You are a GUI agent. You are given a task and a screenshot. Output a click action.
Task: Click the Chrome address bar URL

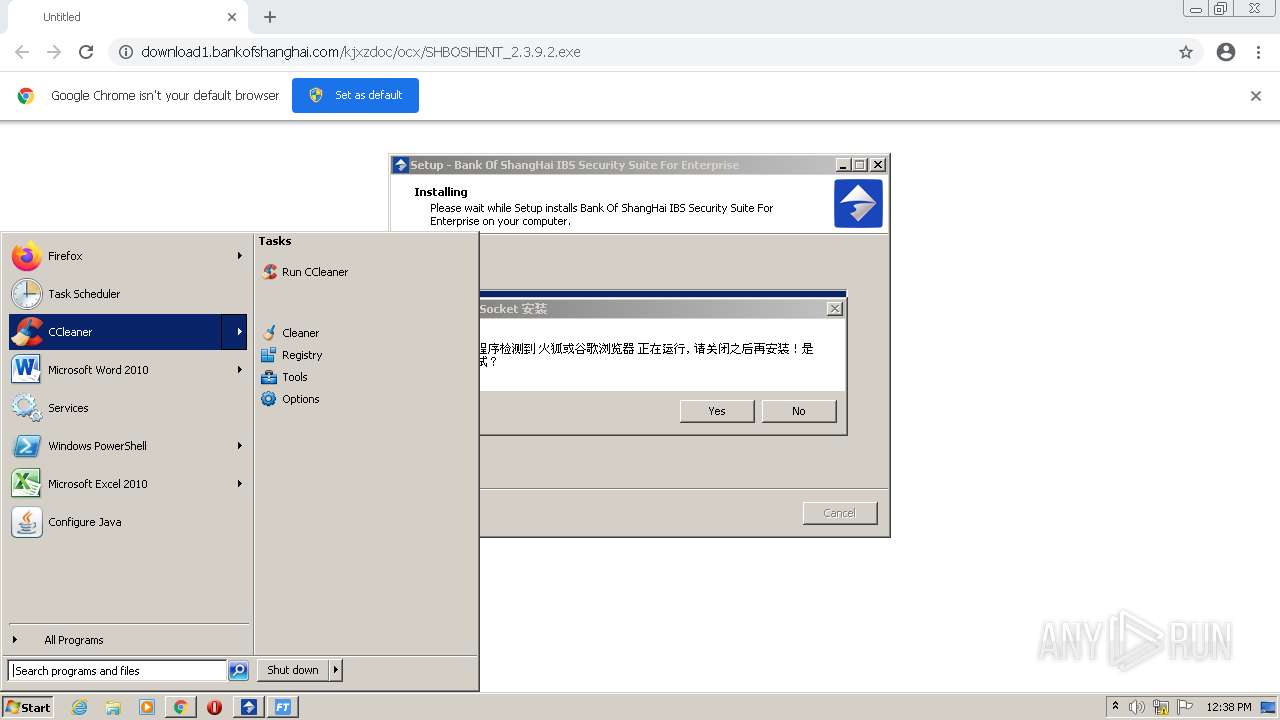coord(361,52)
